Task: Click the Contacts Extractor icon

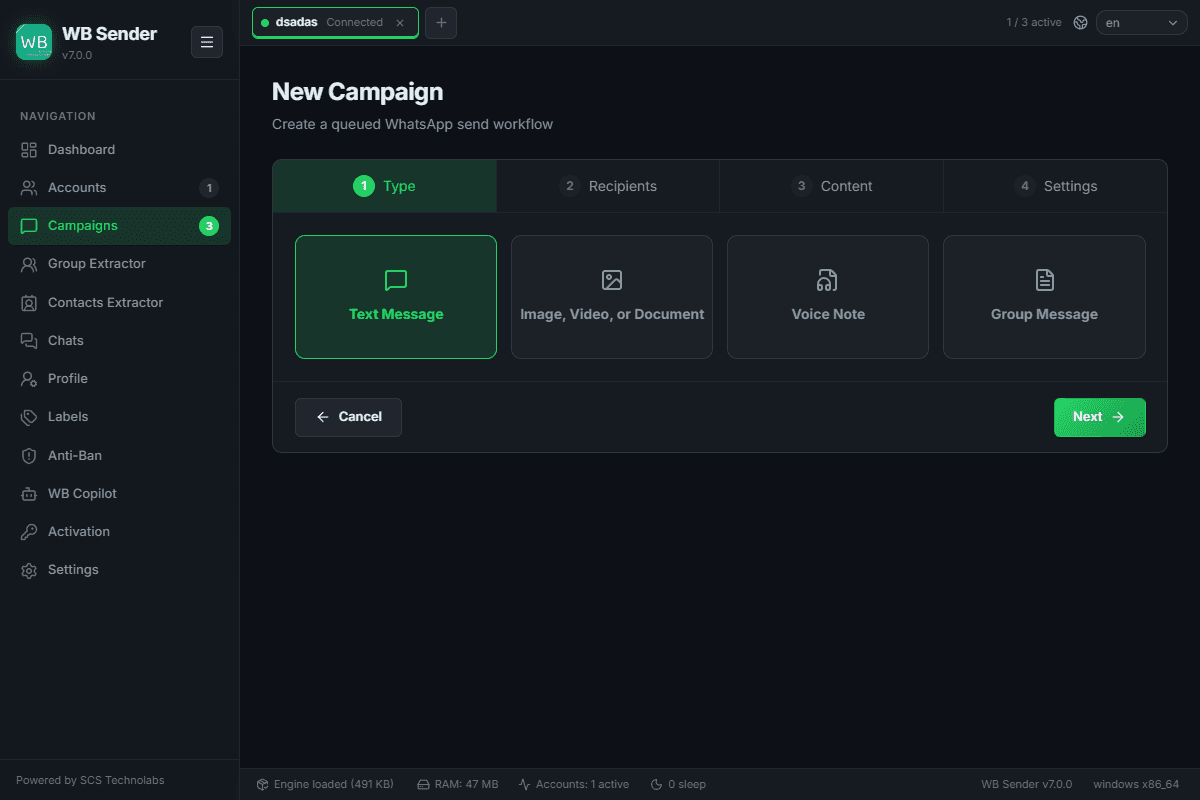Action: 29,303
